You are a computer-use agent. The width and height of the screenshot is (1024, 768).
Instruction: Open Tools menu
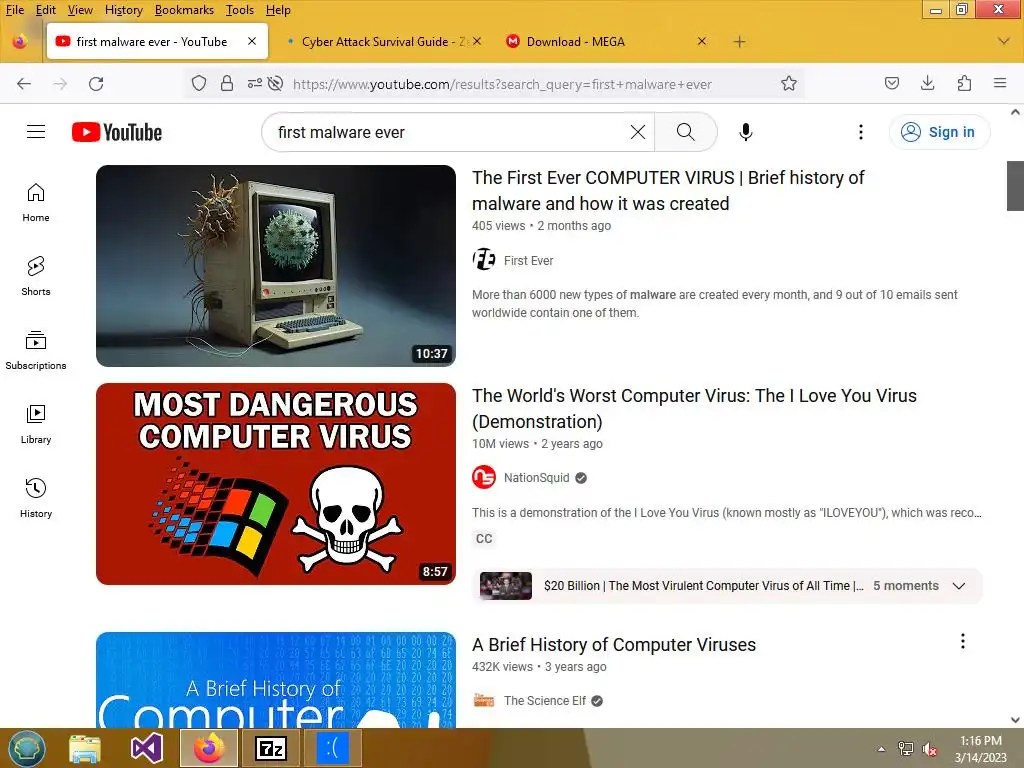point(240,10)
